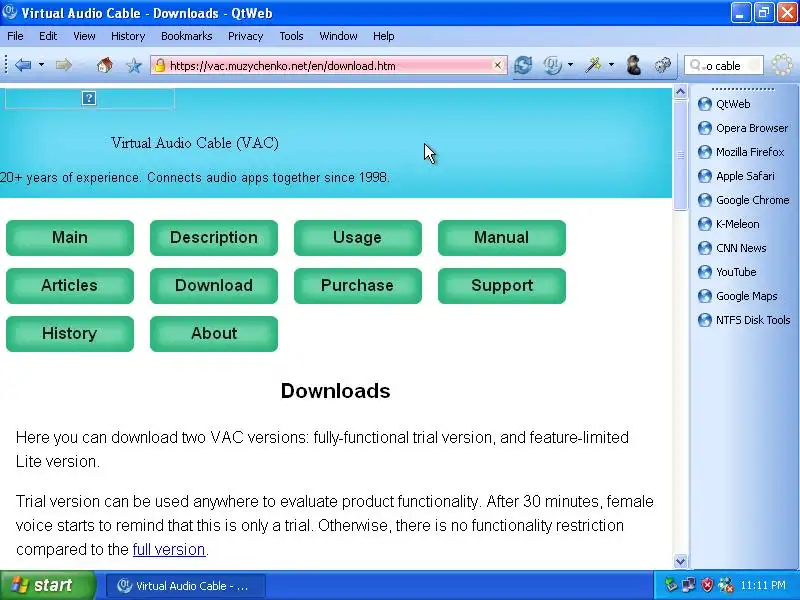Open the History menu in menu bar
This screenshot has height=600, width=800.
point(128,36)
